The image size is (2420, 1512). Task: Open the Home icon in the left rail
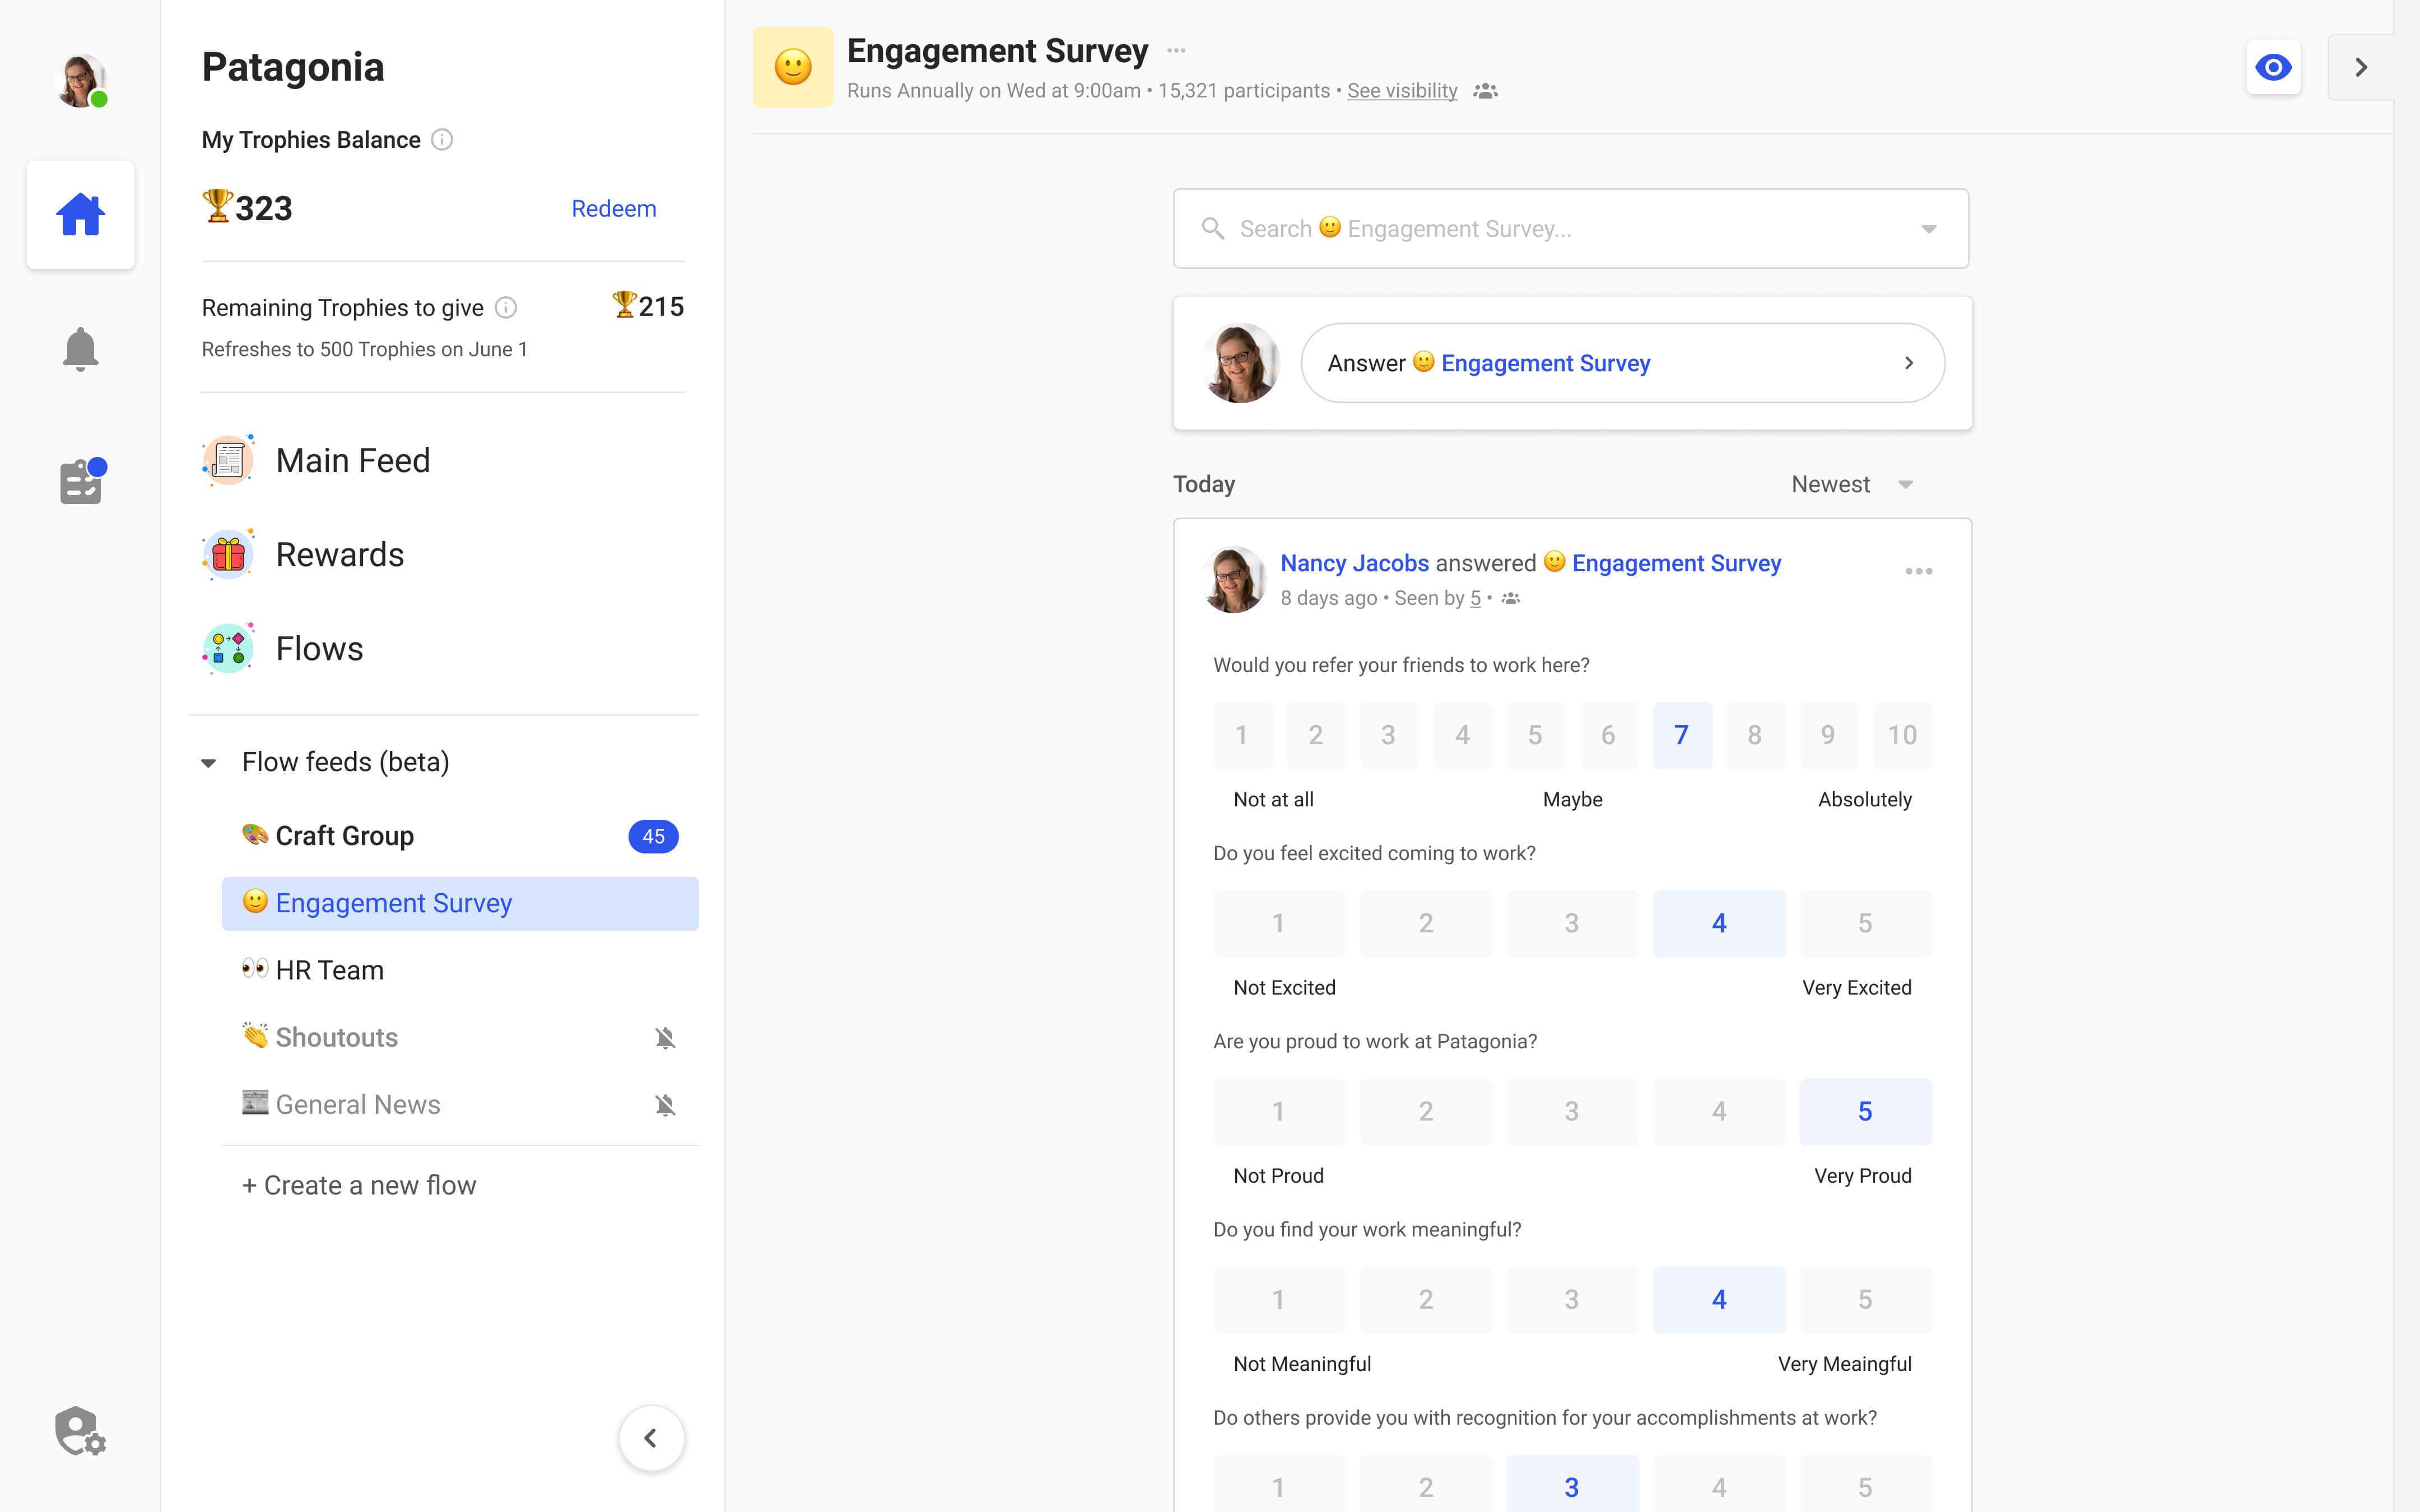coord(81,214)
